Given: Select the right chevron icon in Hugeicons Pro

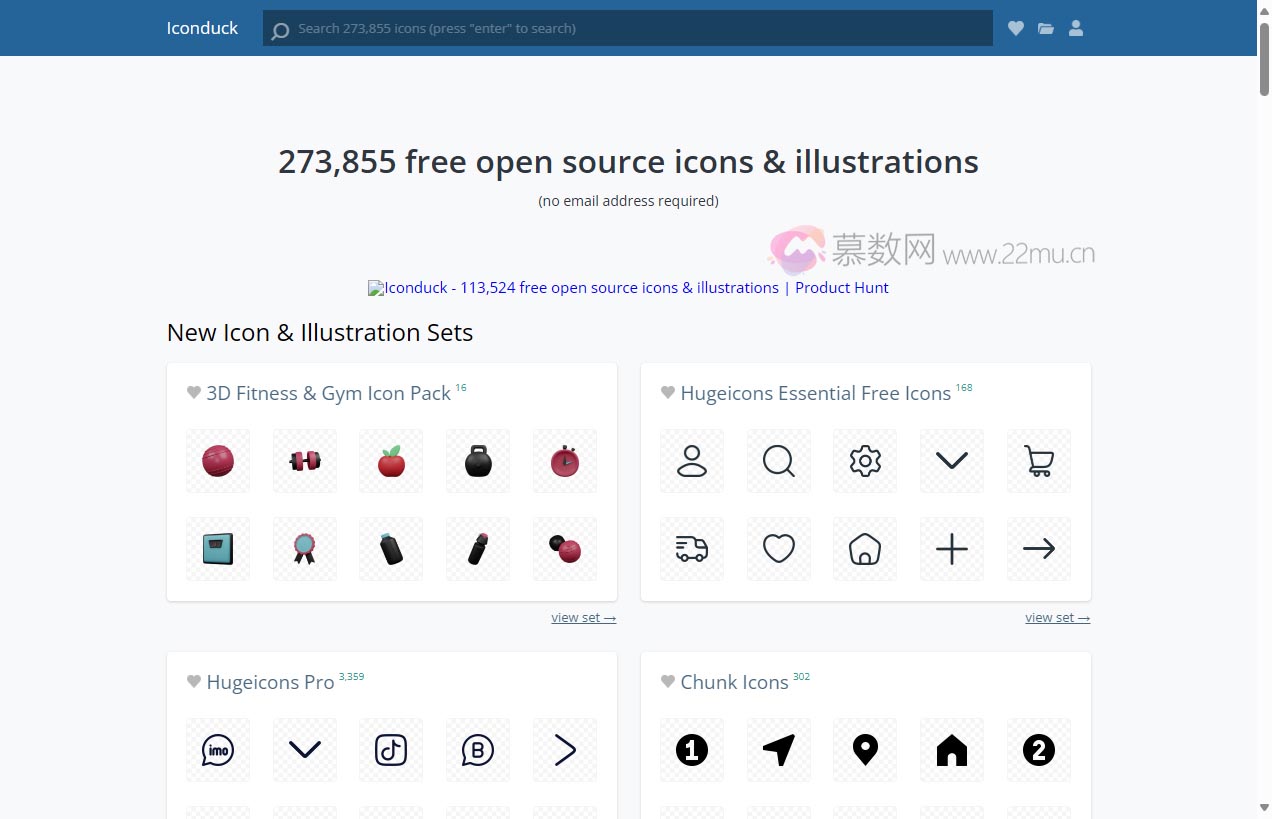Looking at the screenshot, I should pos(564,750).
